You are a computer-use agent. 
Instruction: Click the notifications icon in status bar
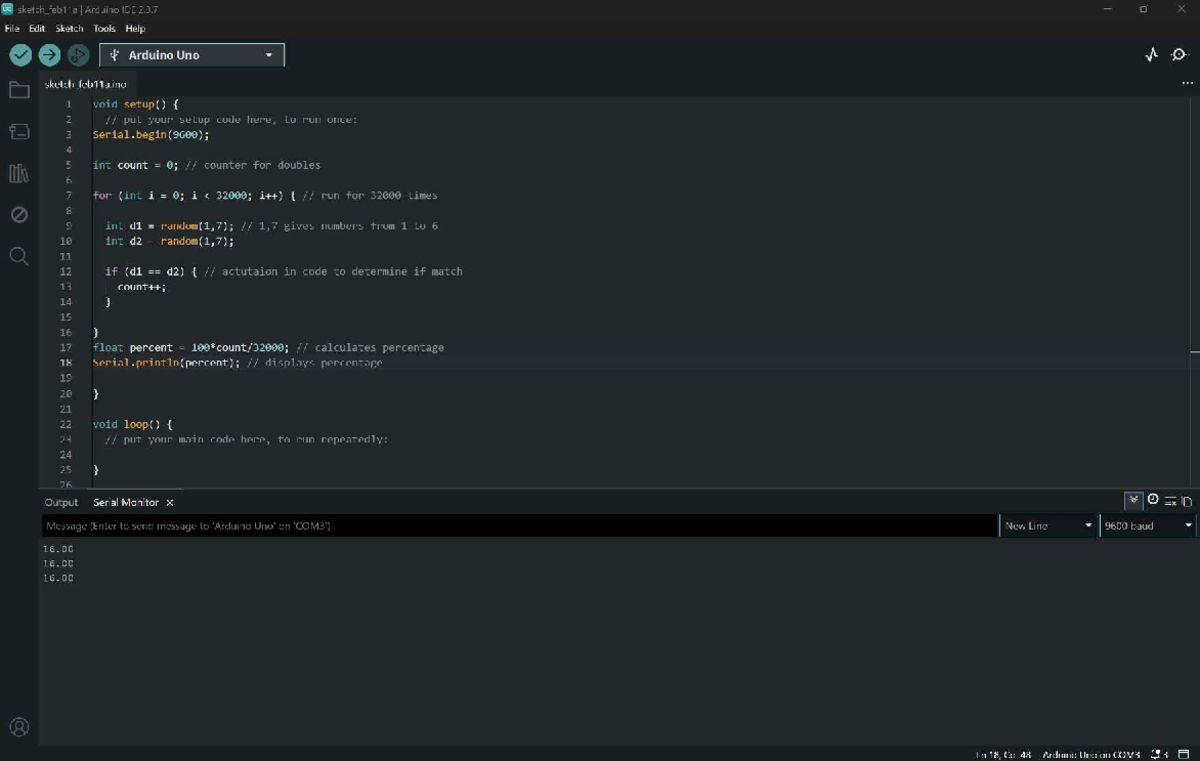click(1160, 754)
